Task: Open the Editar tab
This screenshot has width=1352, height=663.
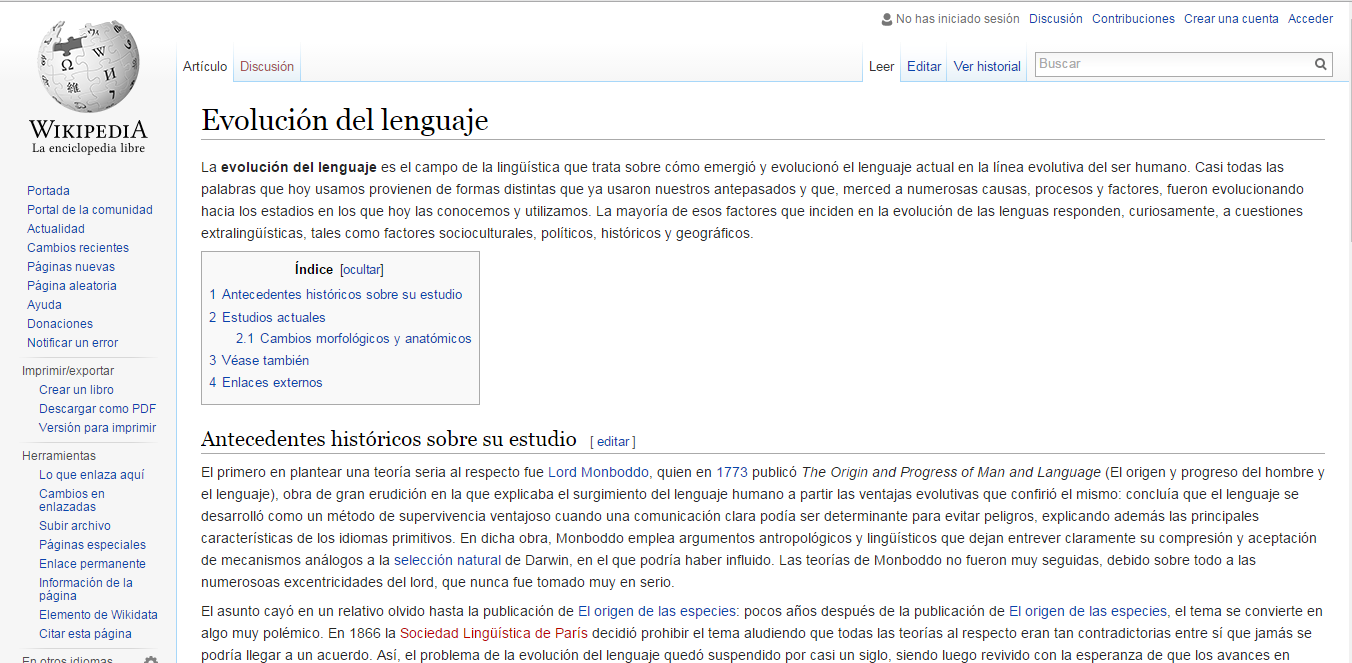Action: (x=923, y=67)
